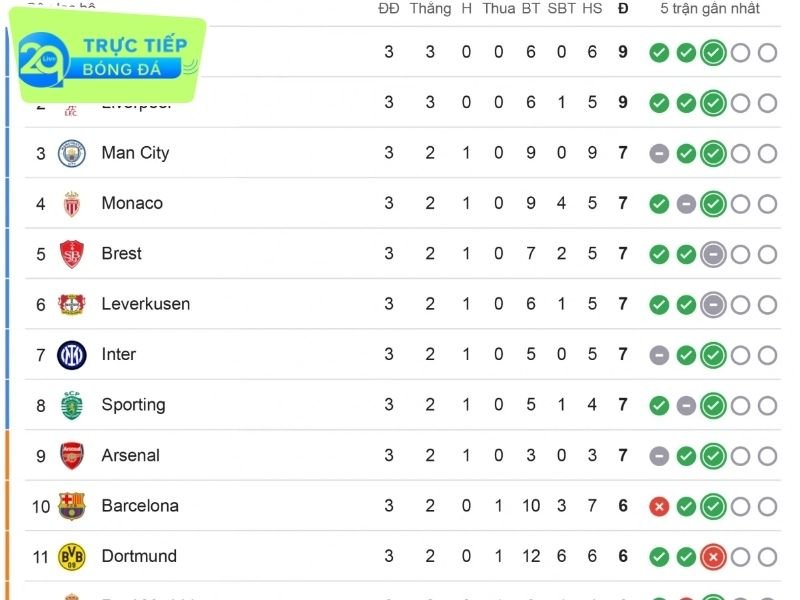Image resolution: width=800 pixels, height=600 pixels.
Task: Click the Leverkusen club crest
Action: click(71, 304)
